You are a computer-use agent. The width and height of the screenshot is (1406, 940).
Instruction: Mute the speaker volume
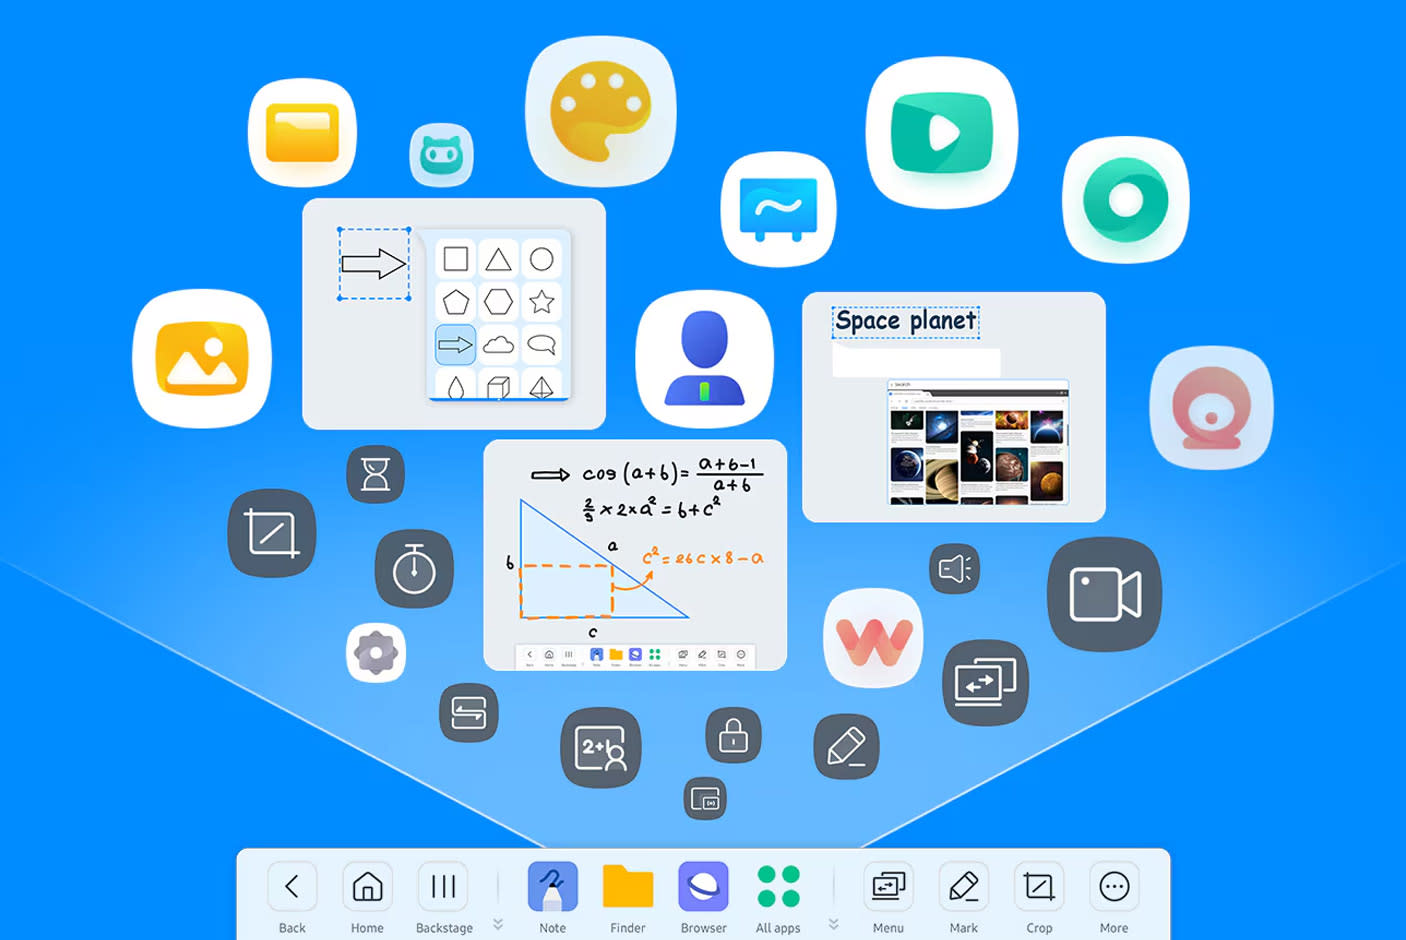[955, 568]
